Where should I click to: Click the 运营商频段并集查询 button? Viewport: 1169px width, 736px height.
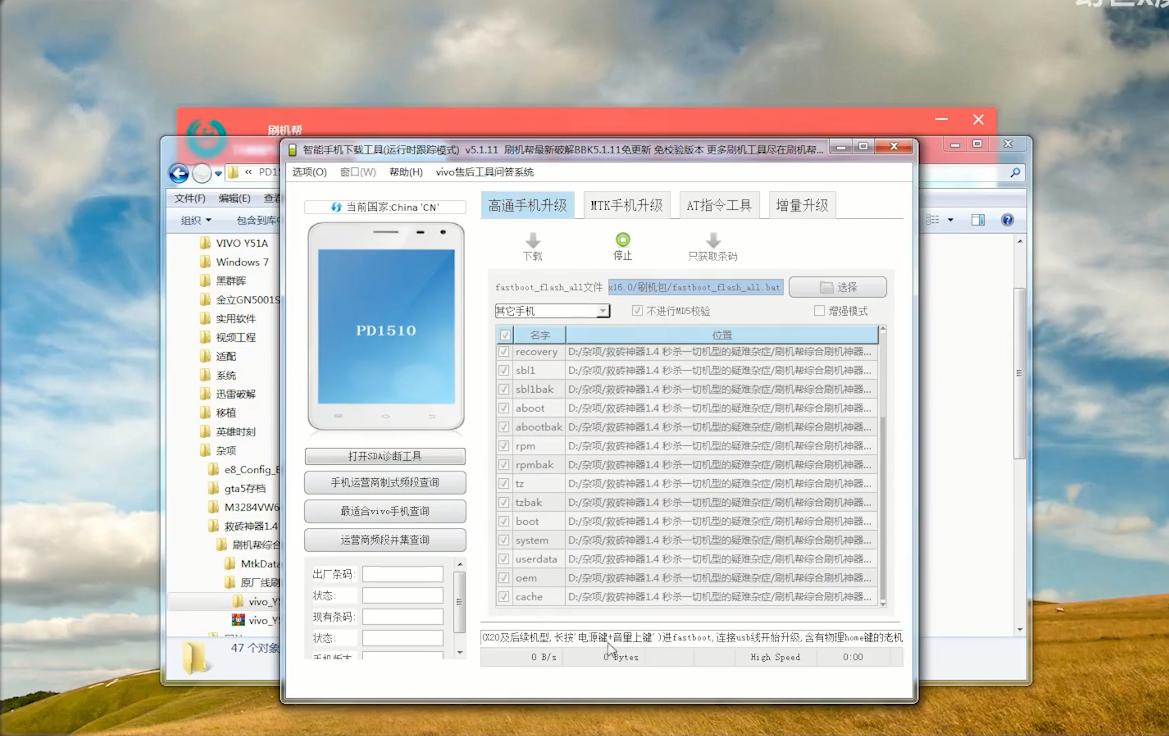coord(385,540)
